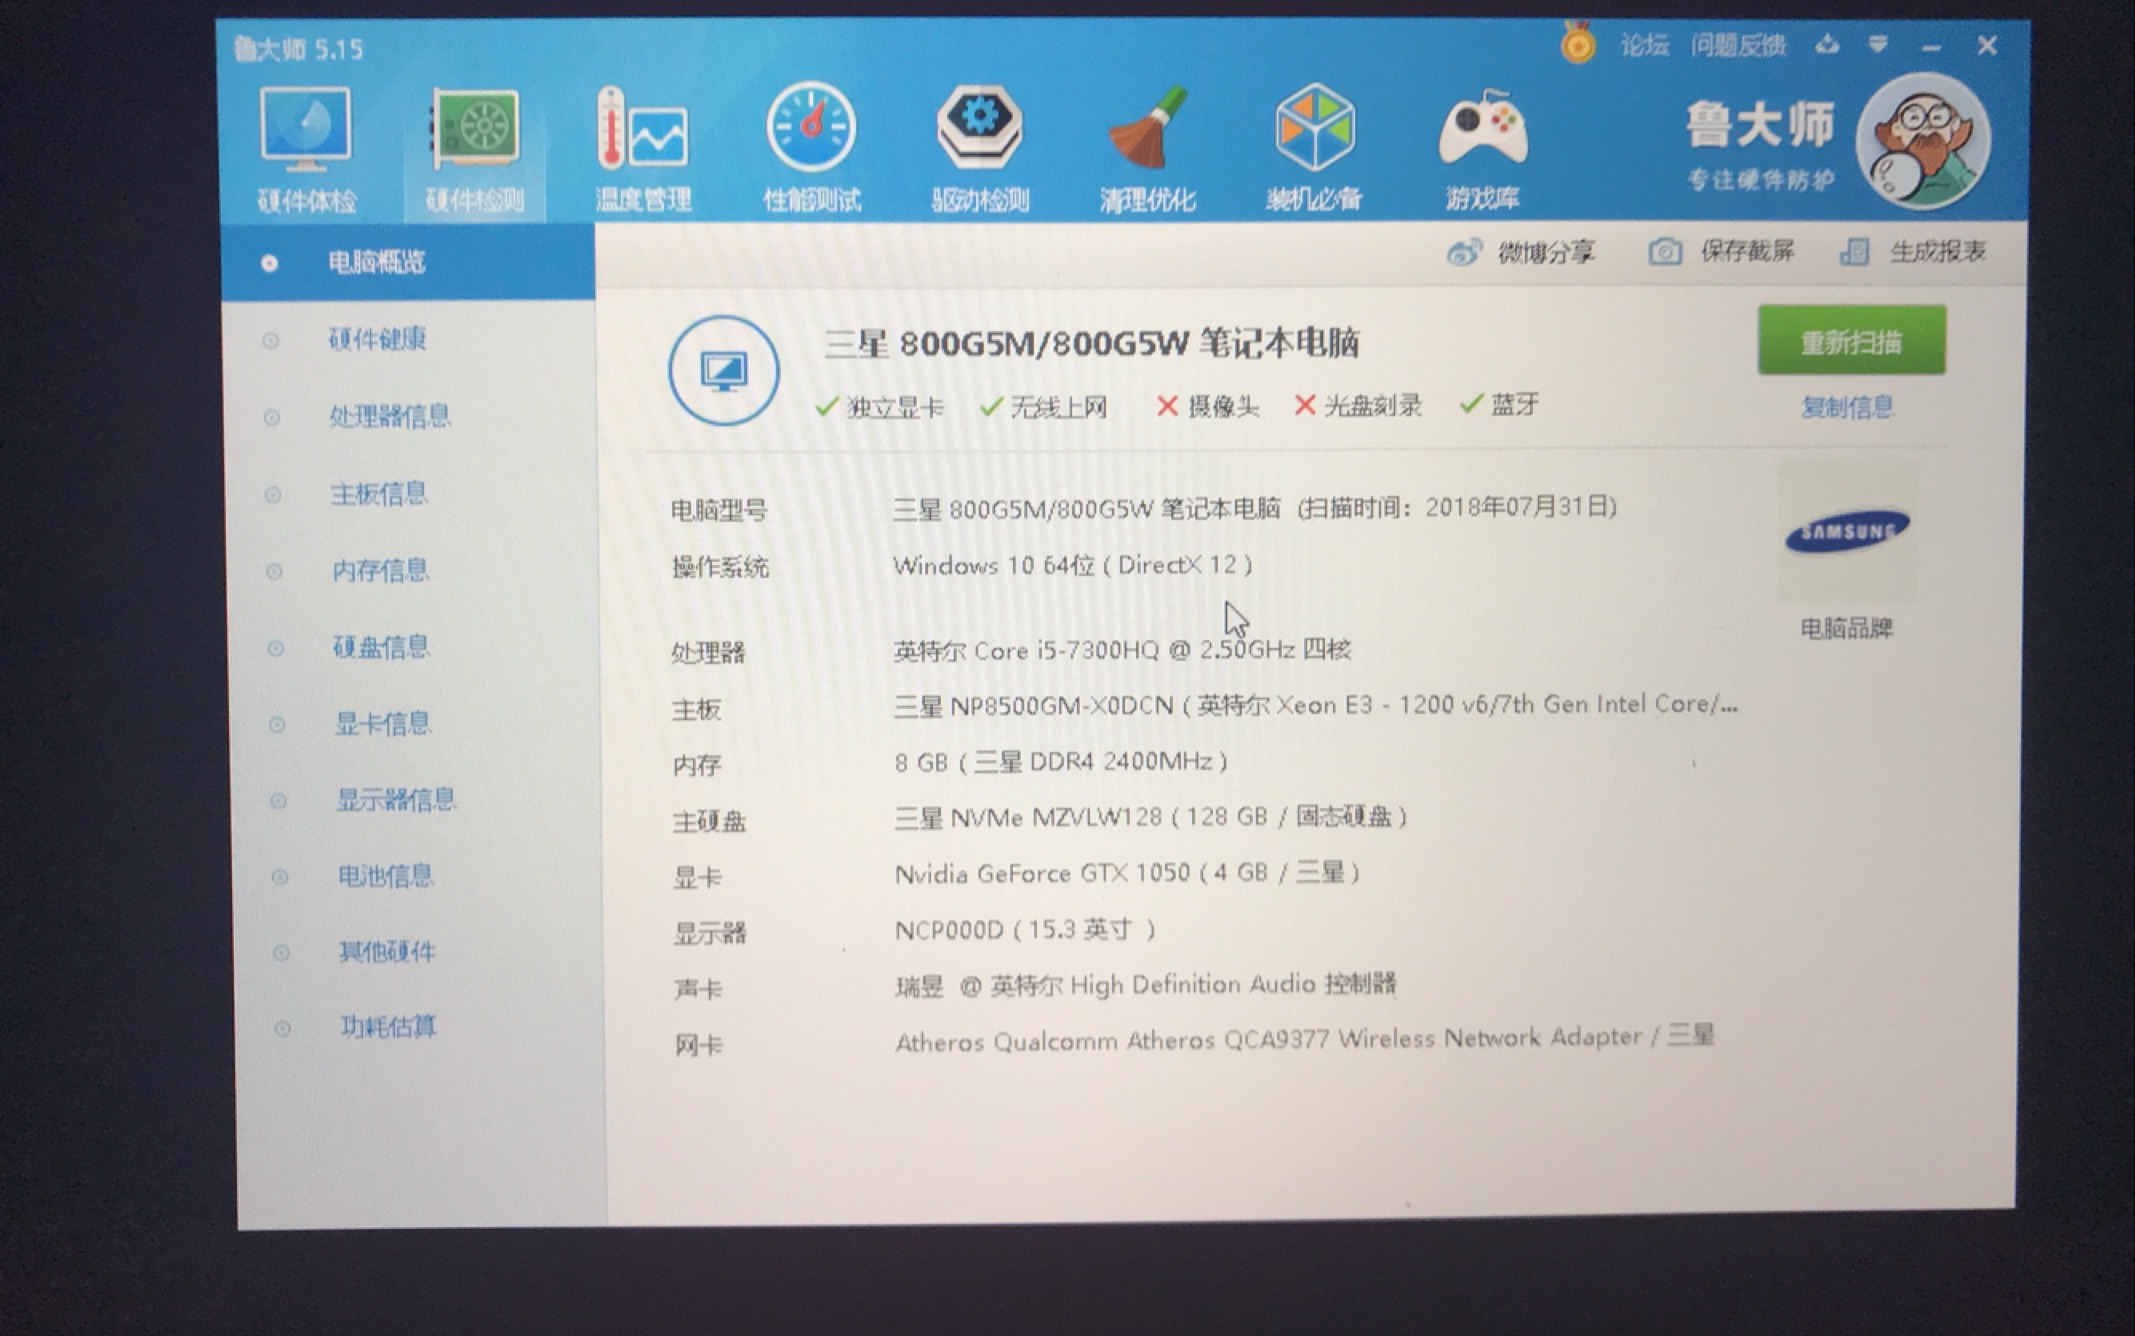Click the 鲁大师 mascot avatar
The image size is (2135, 1336).
1922,140
